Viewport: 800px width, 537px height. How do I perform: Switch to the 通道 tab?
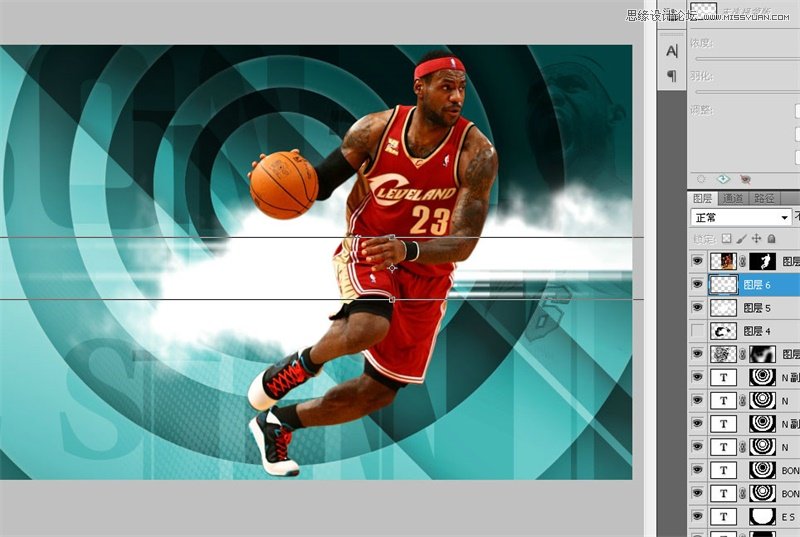pyautogui.click(x=733, y=198)
